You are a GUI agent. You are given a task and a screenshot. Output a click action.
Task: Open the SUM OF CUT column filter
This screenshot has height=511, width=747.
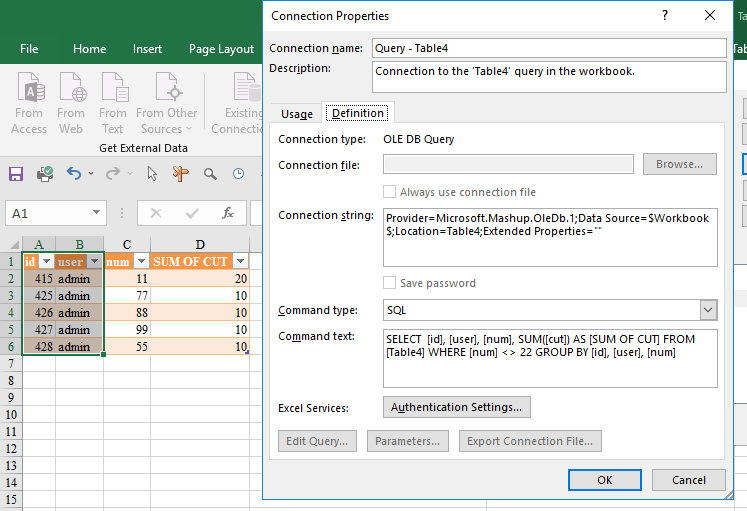click(240, 261)
